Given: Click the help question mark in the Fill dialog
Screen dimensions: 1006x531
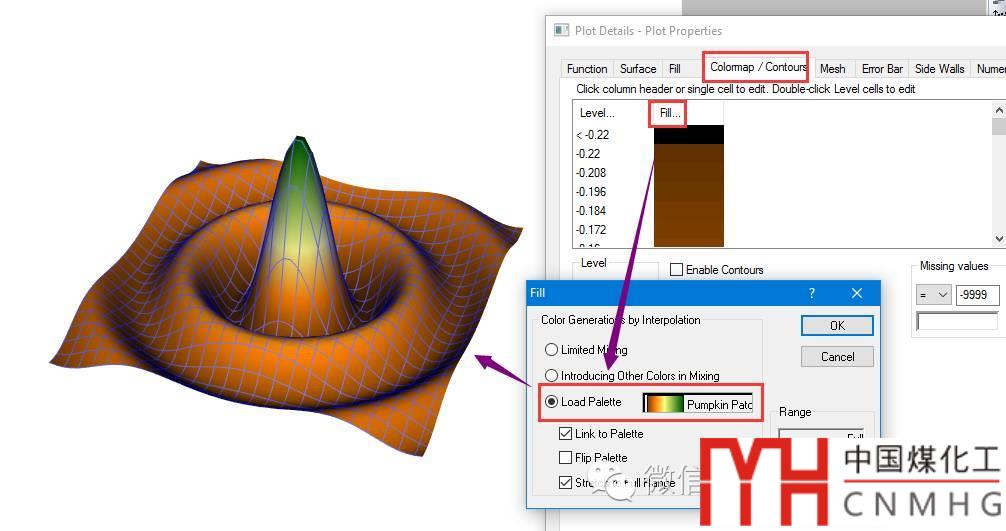Looking at the screenshot, I should point(812,293).
